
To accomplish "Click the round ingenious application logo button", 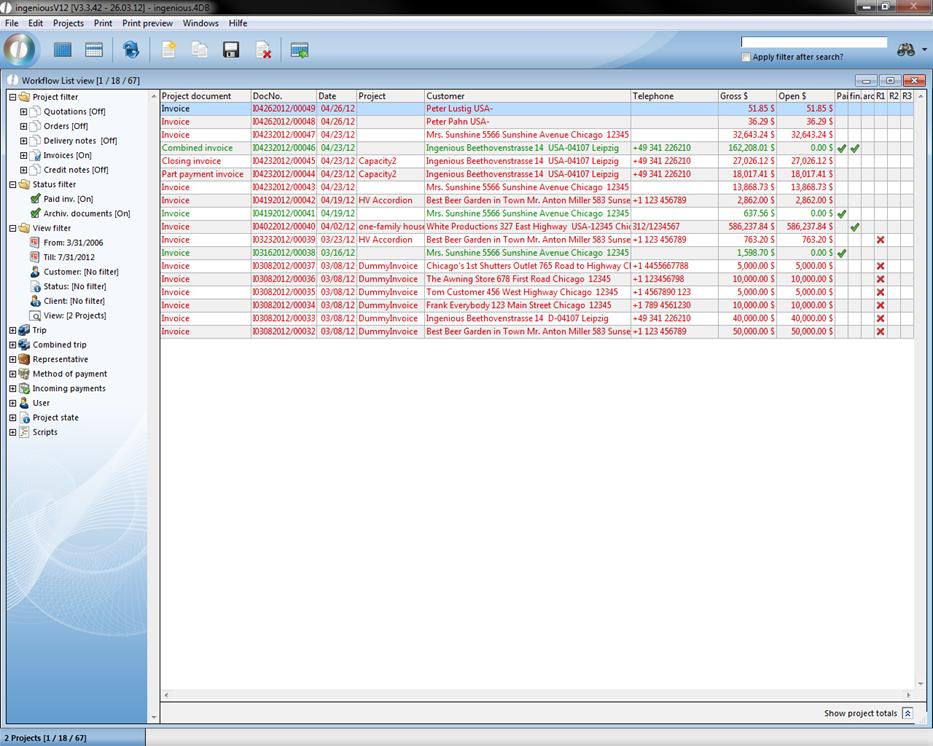I will click(x=20, y=49).
